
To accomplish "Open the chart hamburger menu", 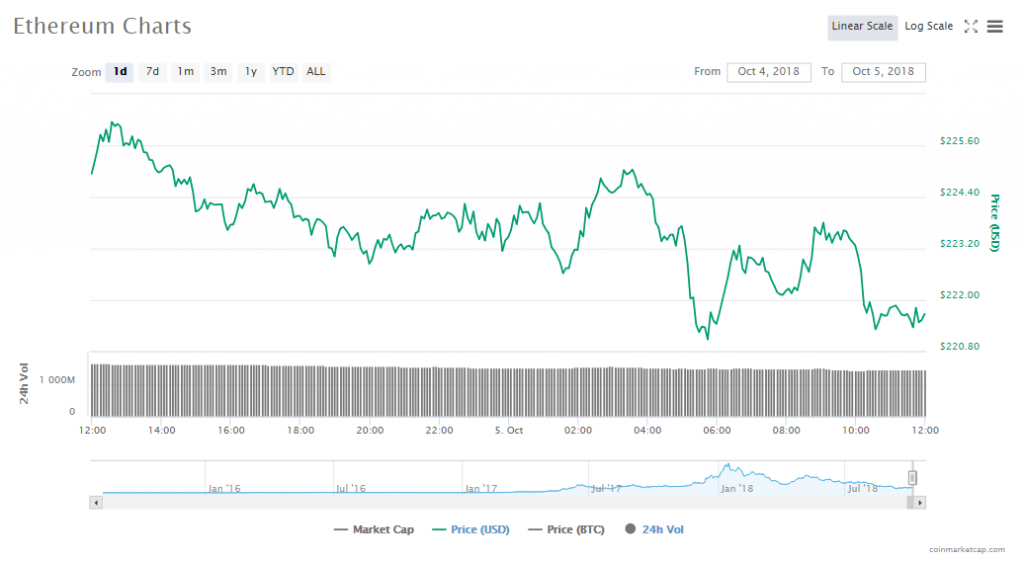I will [x=995, y=27].
